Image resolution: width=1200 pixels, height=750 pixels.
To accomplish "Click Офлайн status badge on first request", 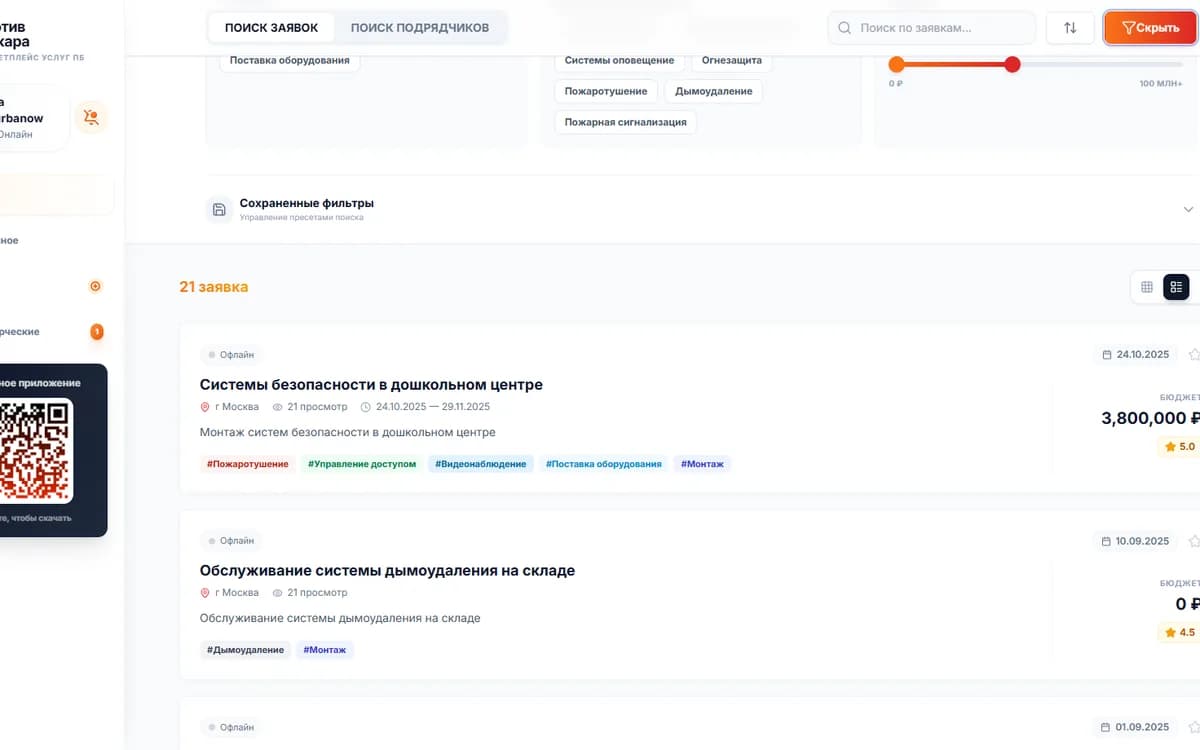I will coord(231,355).
